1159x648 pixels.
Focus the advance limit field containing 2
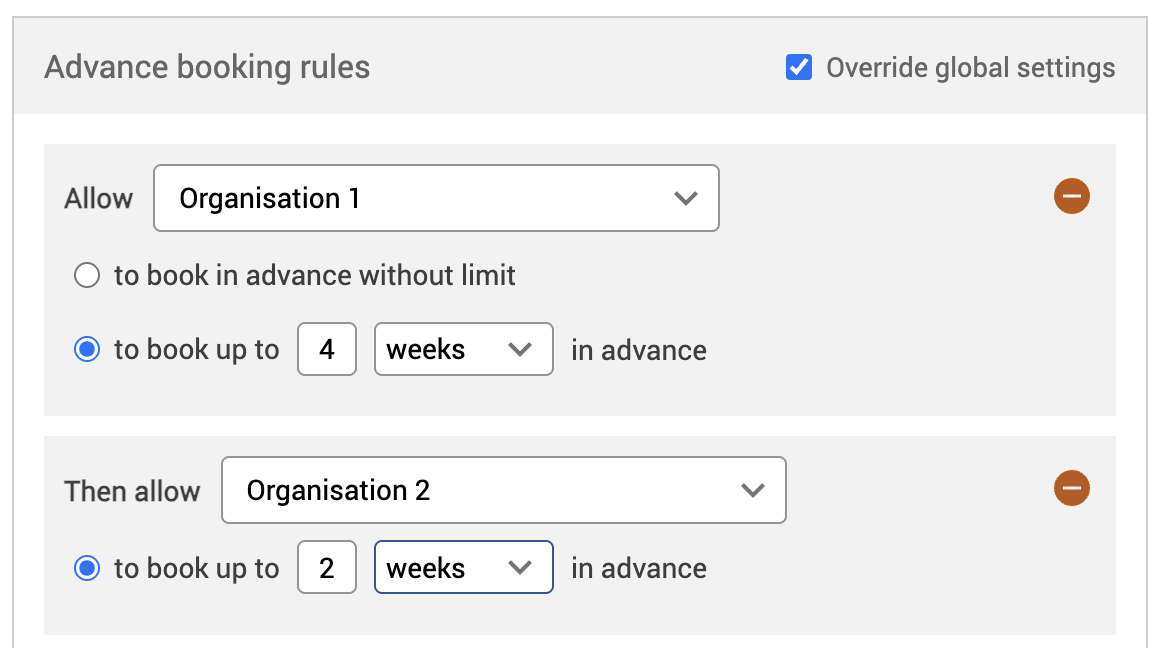point(327,568)
